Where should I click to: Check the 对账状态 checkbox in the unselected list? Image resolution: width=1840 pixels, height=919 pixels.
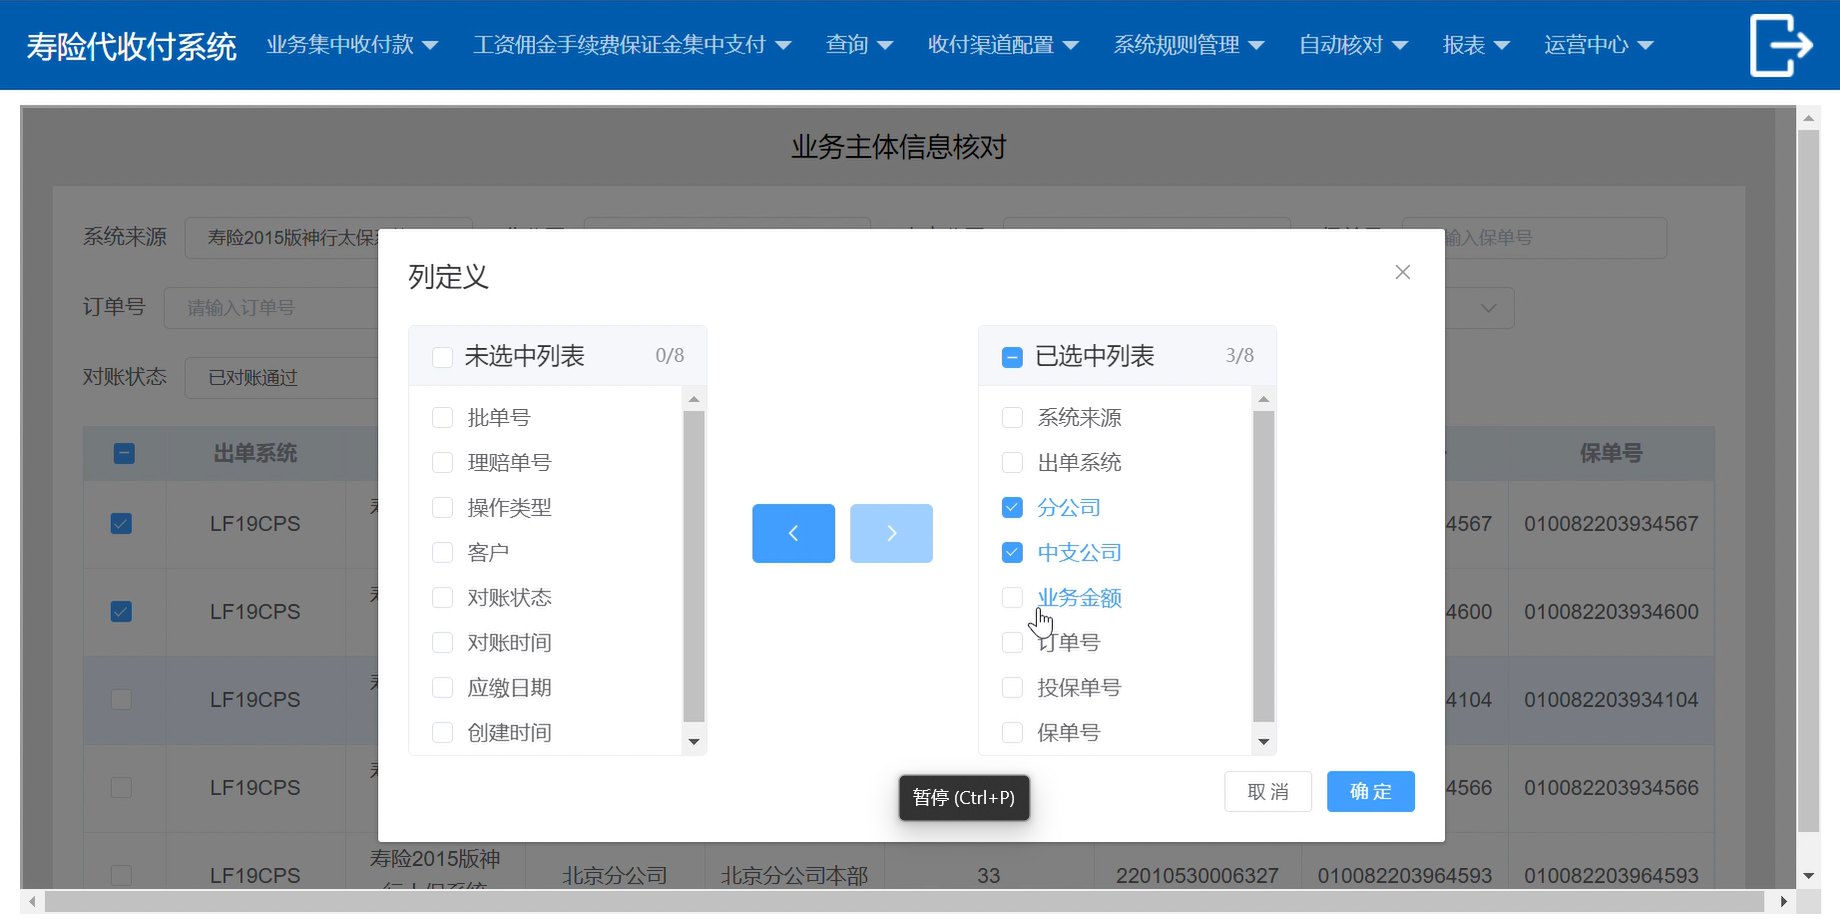click(442, 598)
